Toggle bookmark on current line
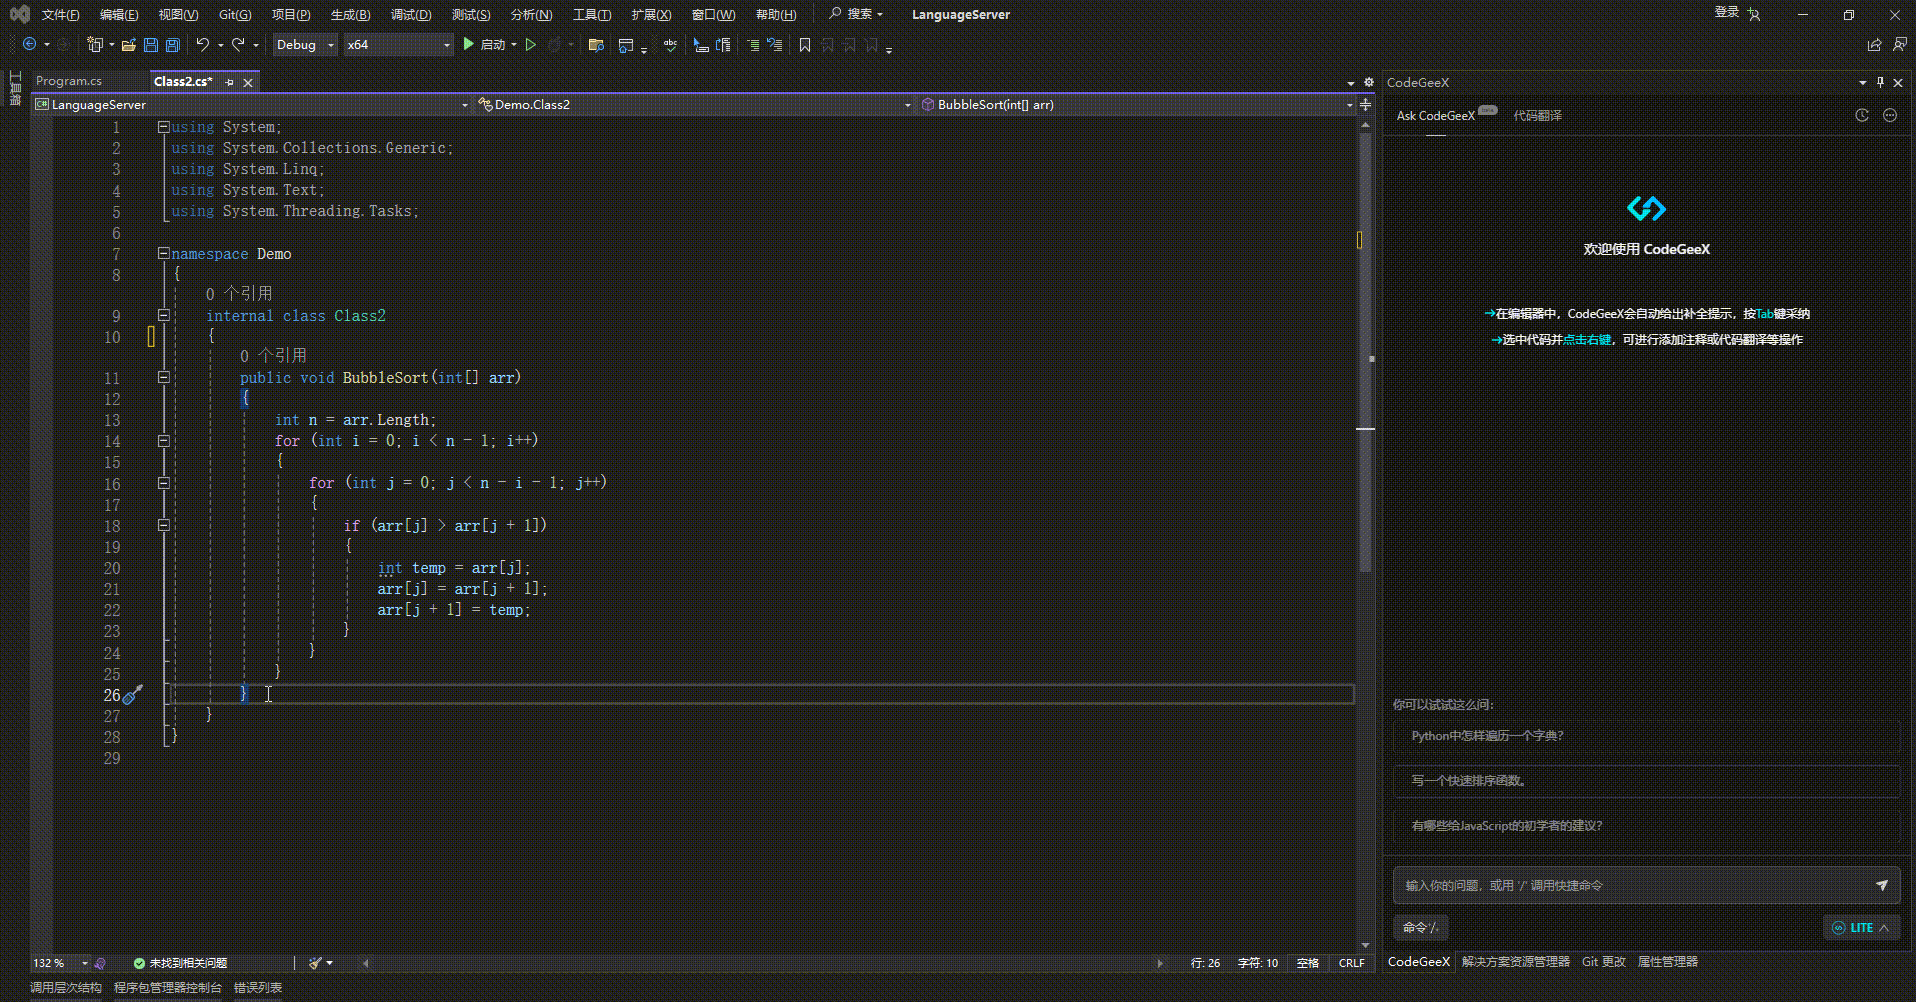 coord(804,44)
